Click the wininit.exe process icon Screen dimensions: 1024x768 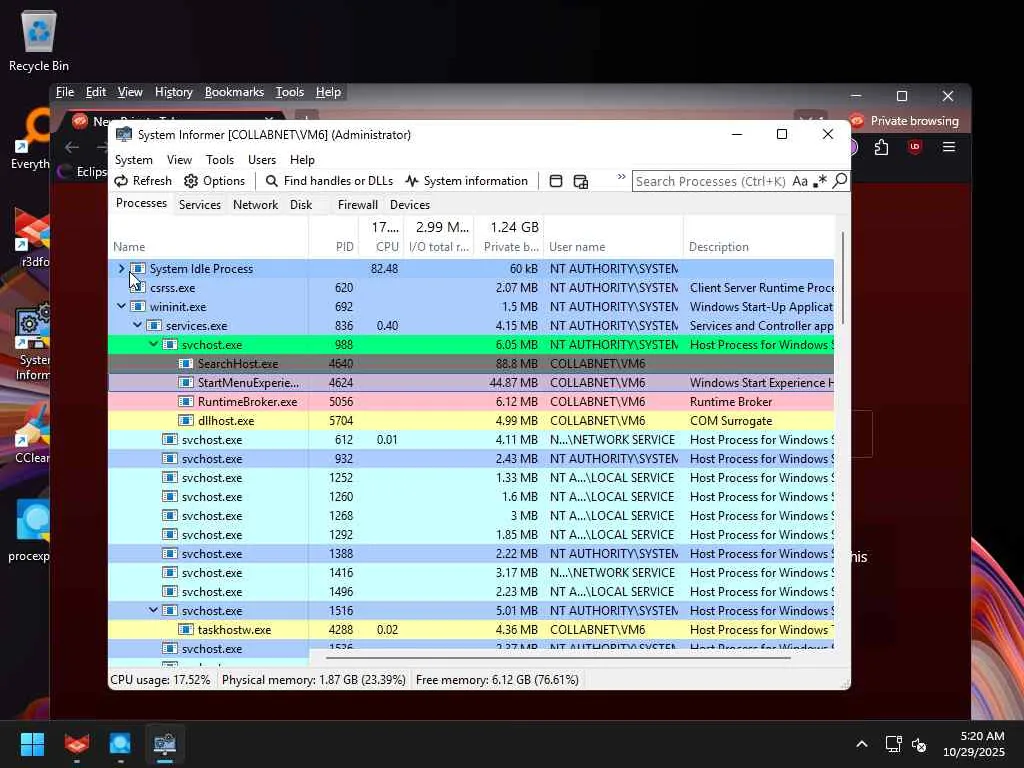[x=138, y=306]
